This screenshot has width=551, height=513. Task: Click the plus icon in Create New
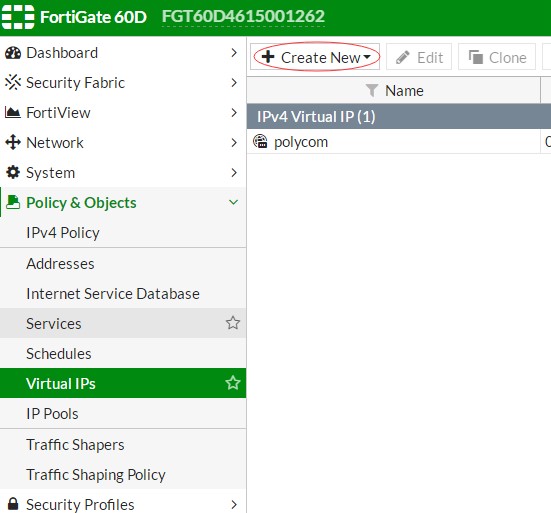[x=268, y=57]
